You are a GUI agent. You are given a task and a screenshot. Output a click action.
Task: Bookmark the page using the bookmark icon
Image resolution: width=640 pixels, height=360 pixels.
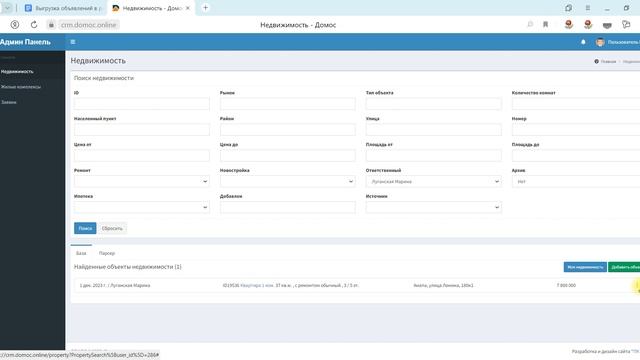pyautogui.click(x=545, y=24)
